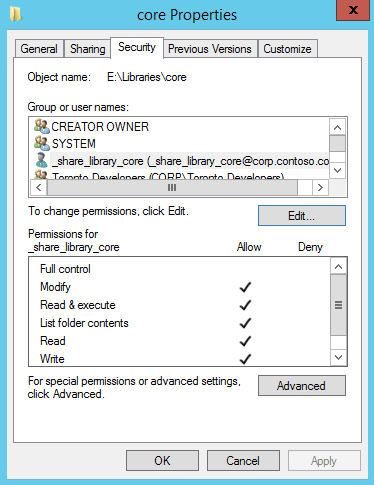The height and width of the screenshot is (485, 374).
Task: Click permissions list scroll up arrow
Action: pyautogui.click(x=338, y=267)
